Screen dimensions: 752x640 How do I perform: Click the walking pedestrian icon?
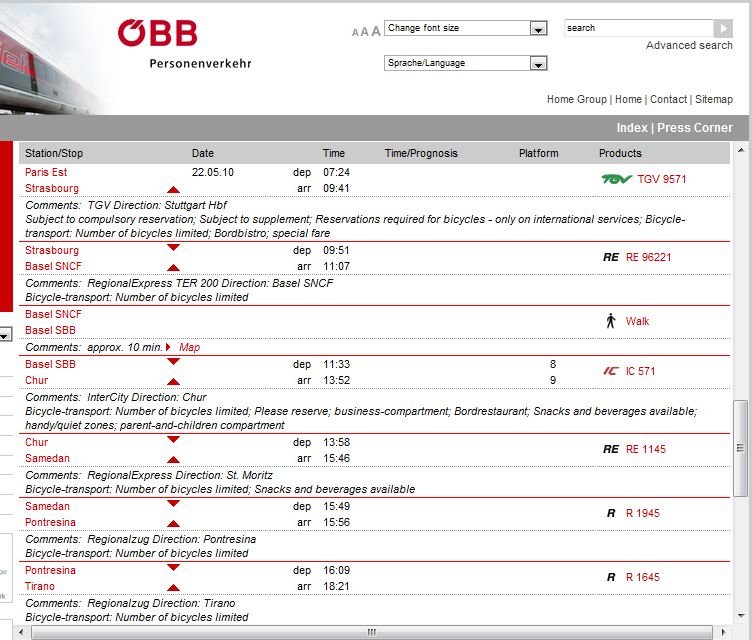[x=611, y=321]
